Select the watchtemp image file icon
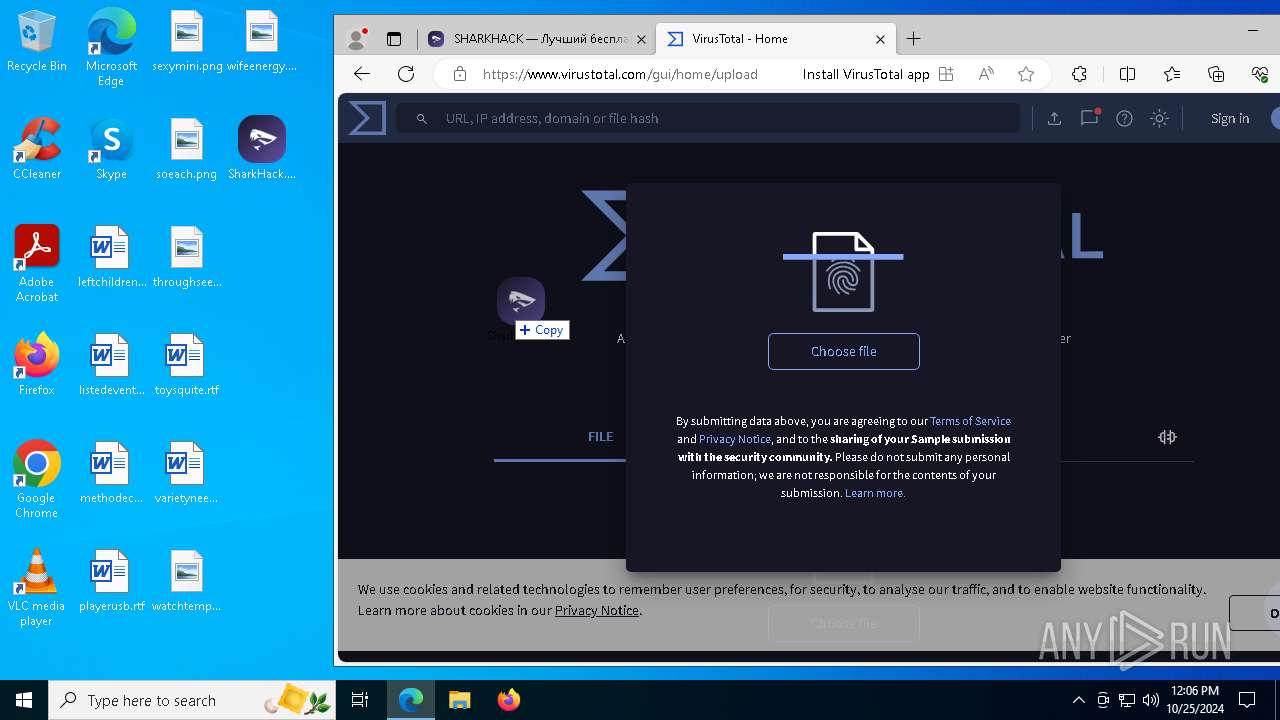This screenshot has width=1280, height=720. tap(187, 581)
